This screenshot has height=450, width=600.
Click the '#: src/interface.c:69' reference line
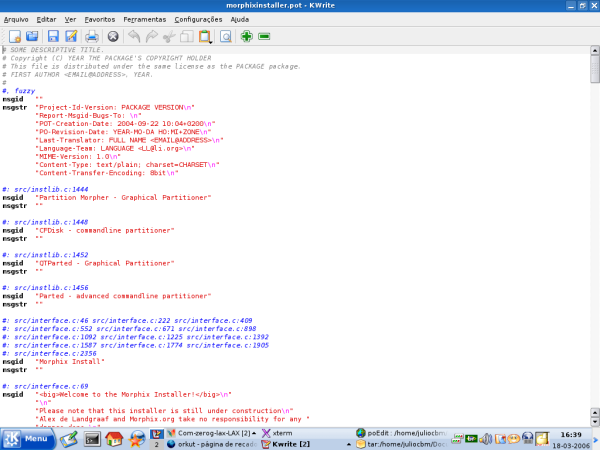coord(45,386)
